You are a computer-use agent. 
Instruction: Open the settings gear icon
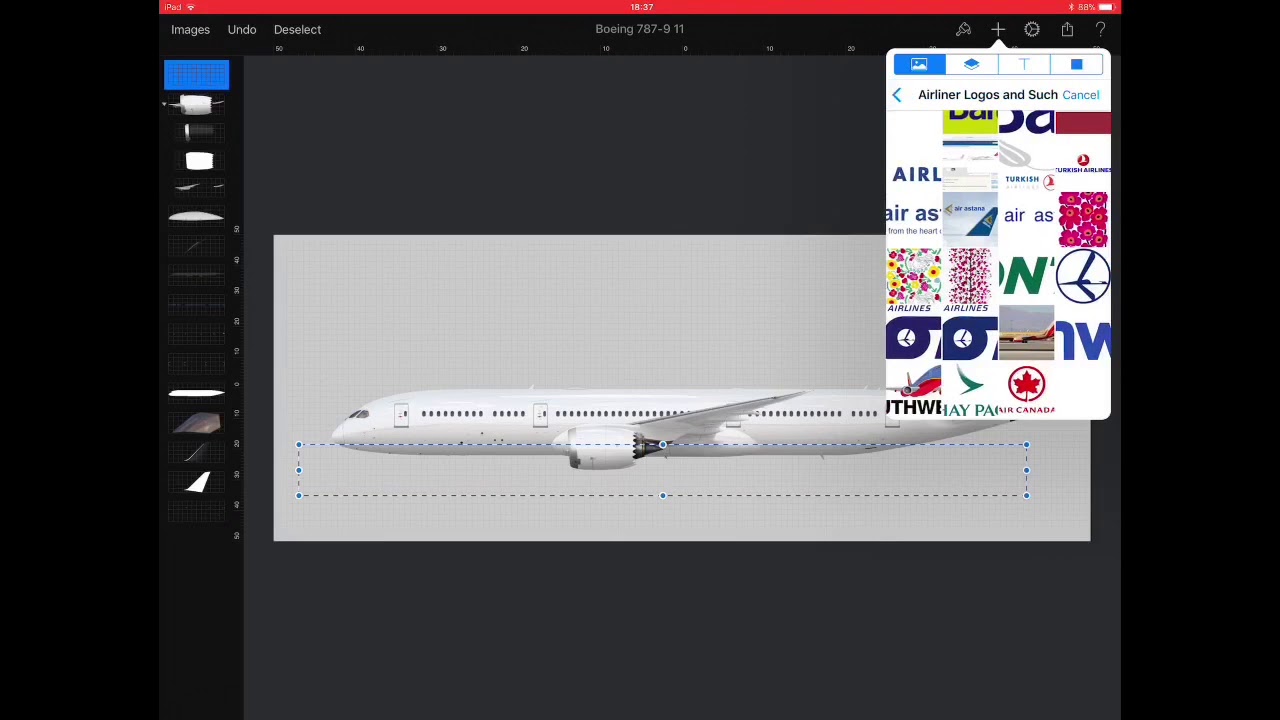[1032, 30]
